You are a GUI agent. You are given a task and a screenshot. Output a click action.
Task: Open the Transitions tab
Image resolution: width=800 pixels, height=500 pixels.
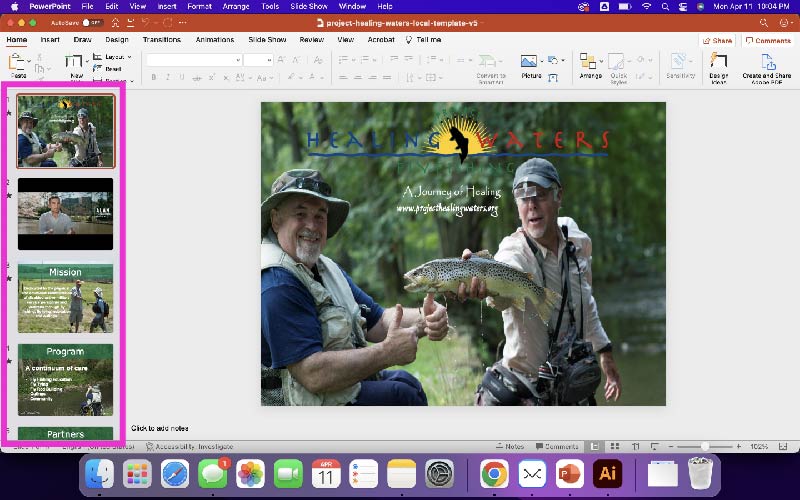click(162, 39)
